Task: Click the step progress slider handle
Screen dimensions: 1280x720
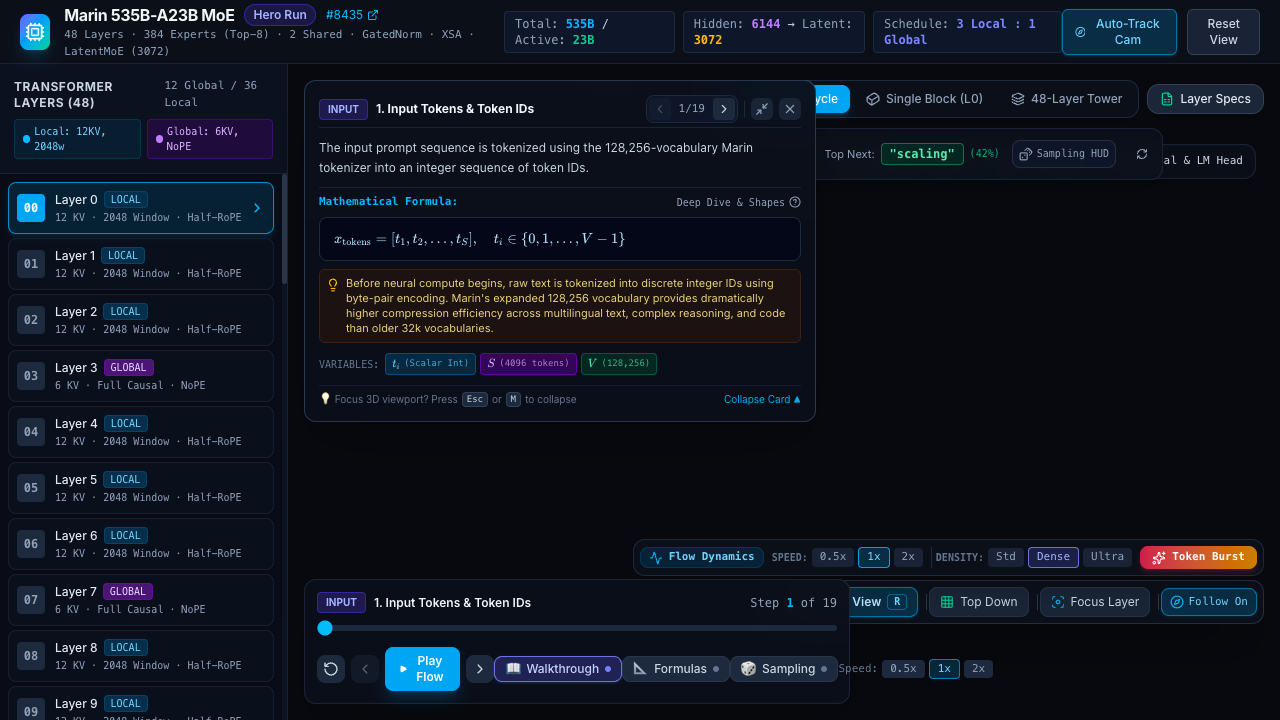Action: (325, 628)
